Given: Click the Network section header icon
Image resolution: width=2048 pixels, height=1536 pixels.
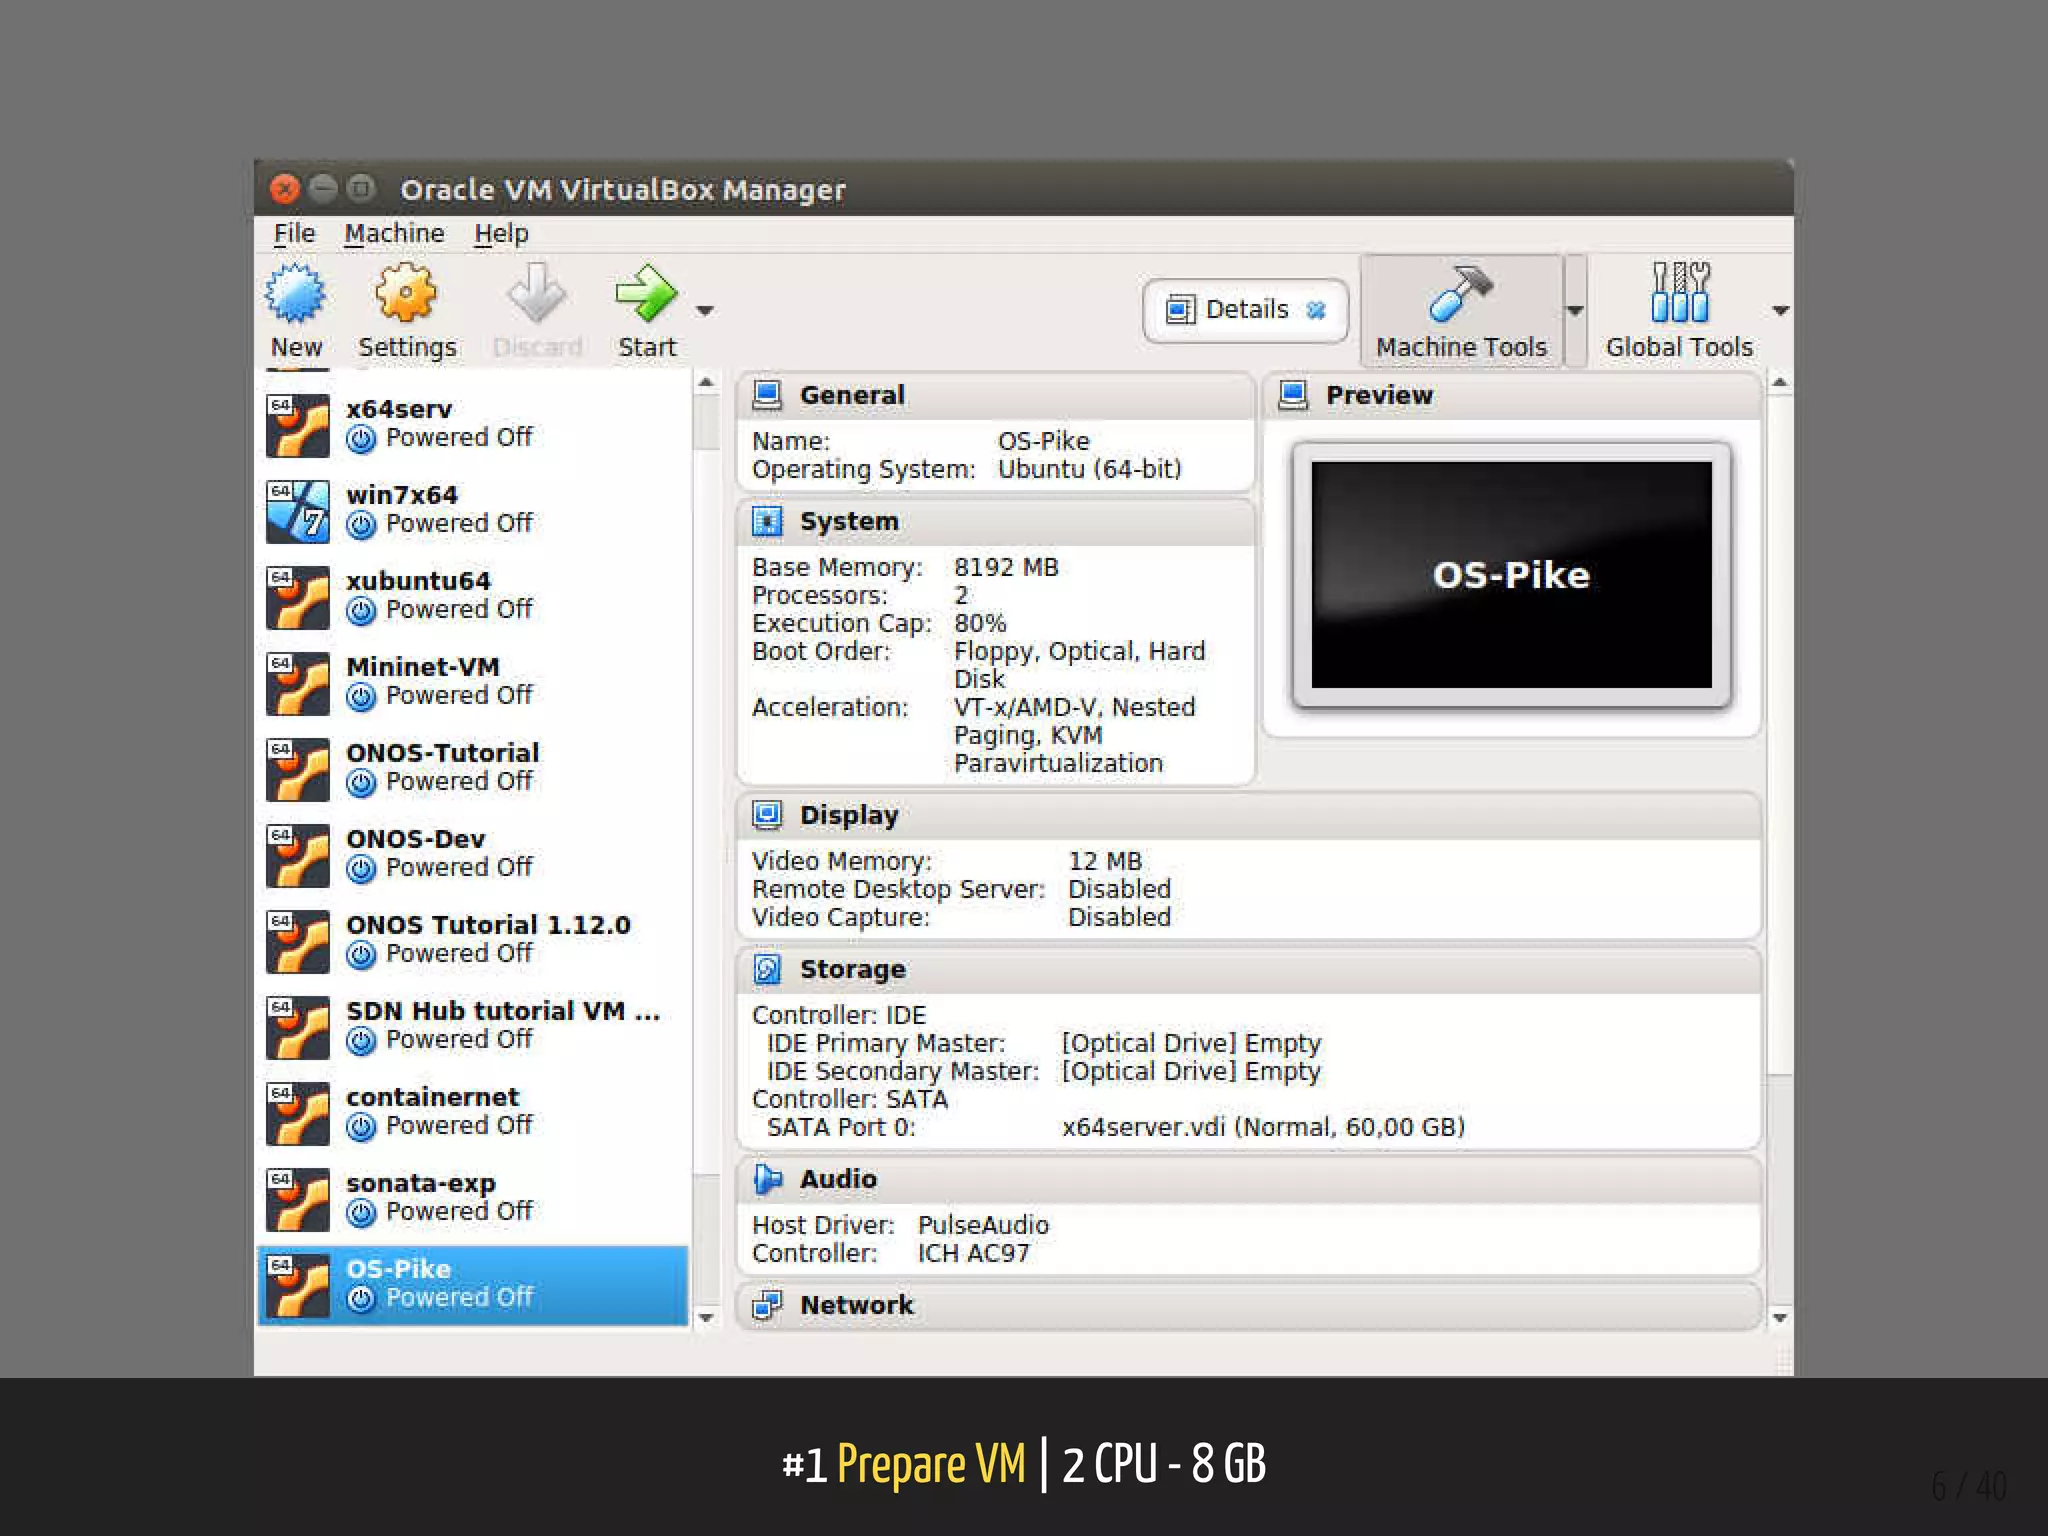Looking at the screenshot, I should [767, 1305].
